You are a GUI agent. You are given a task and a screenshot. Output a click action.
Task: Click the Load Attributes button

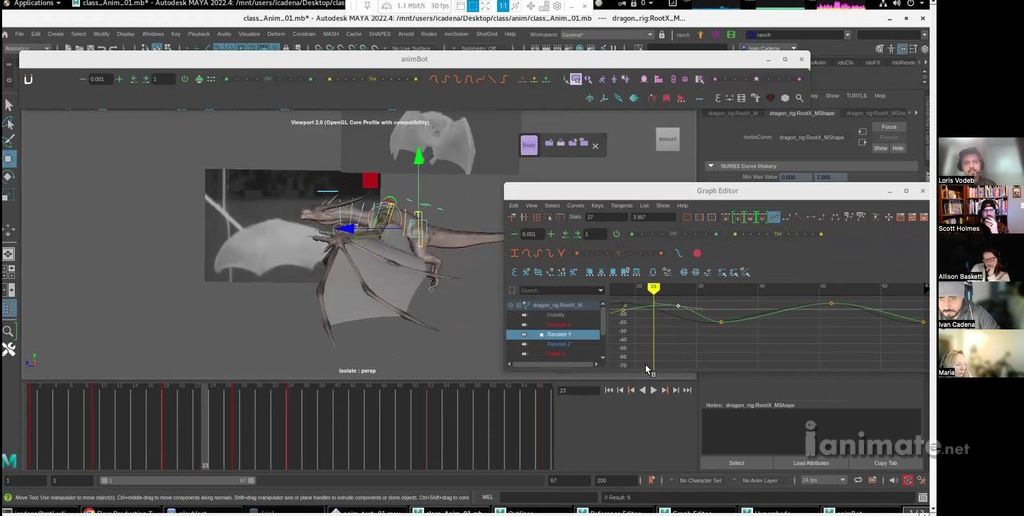click(811, 463)
